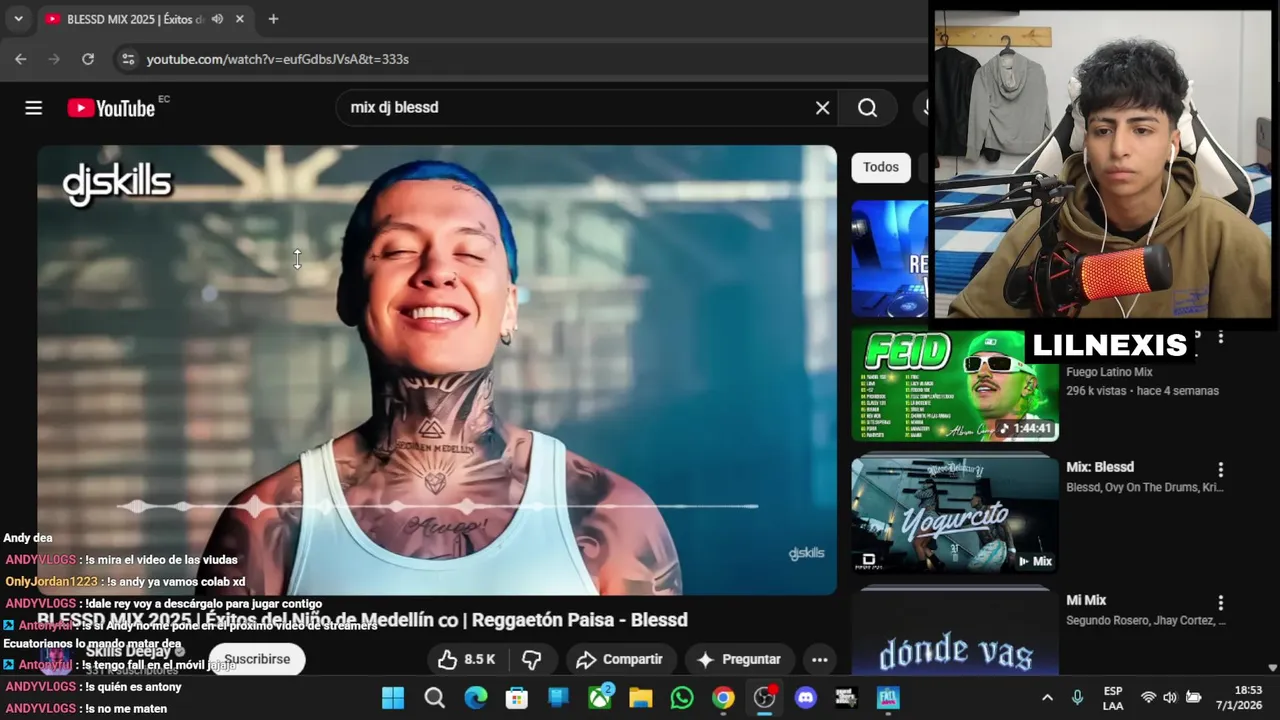Click the video player to pause
The image size is (1280, 720).
coord(437,370)
